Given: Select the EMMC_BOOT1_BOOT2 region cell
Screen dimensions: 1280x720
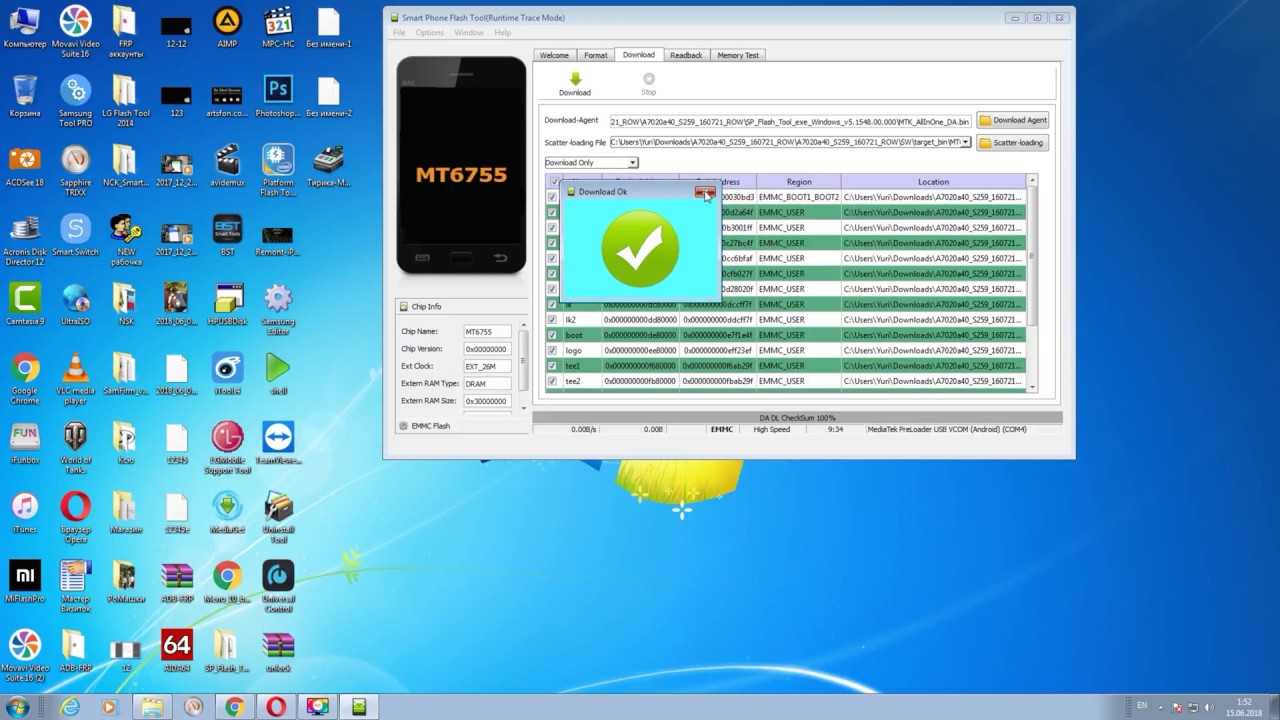Looking at the screenshot, I should [x=799, y=197].
